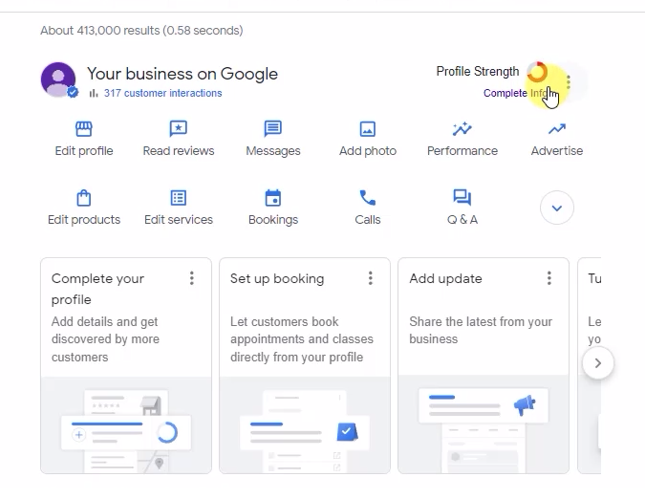Viewport: 645px width, 488px height.
Task: Click the Advertise label
Action: tap(557, 151)
